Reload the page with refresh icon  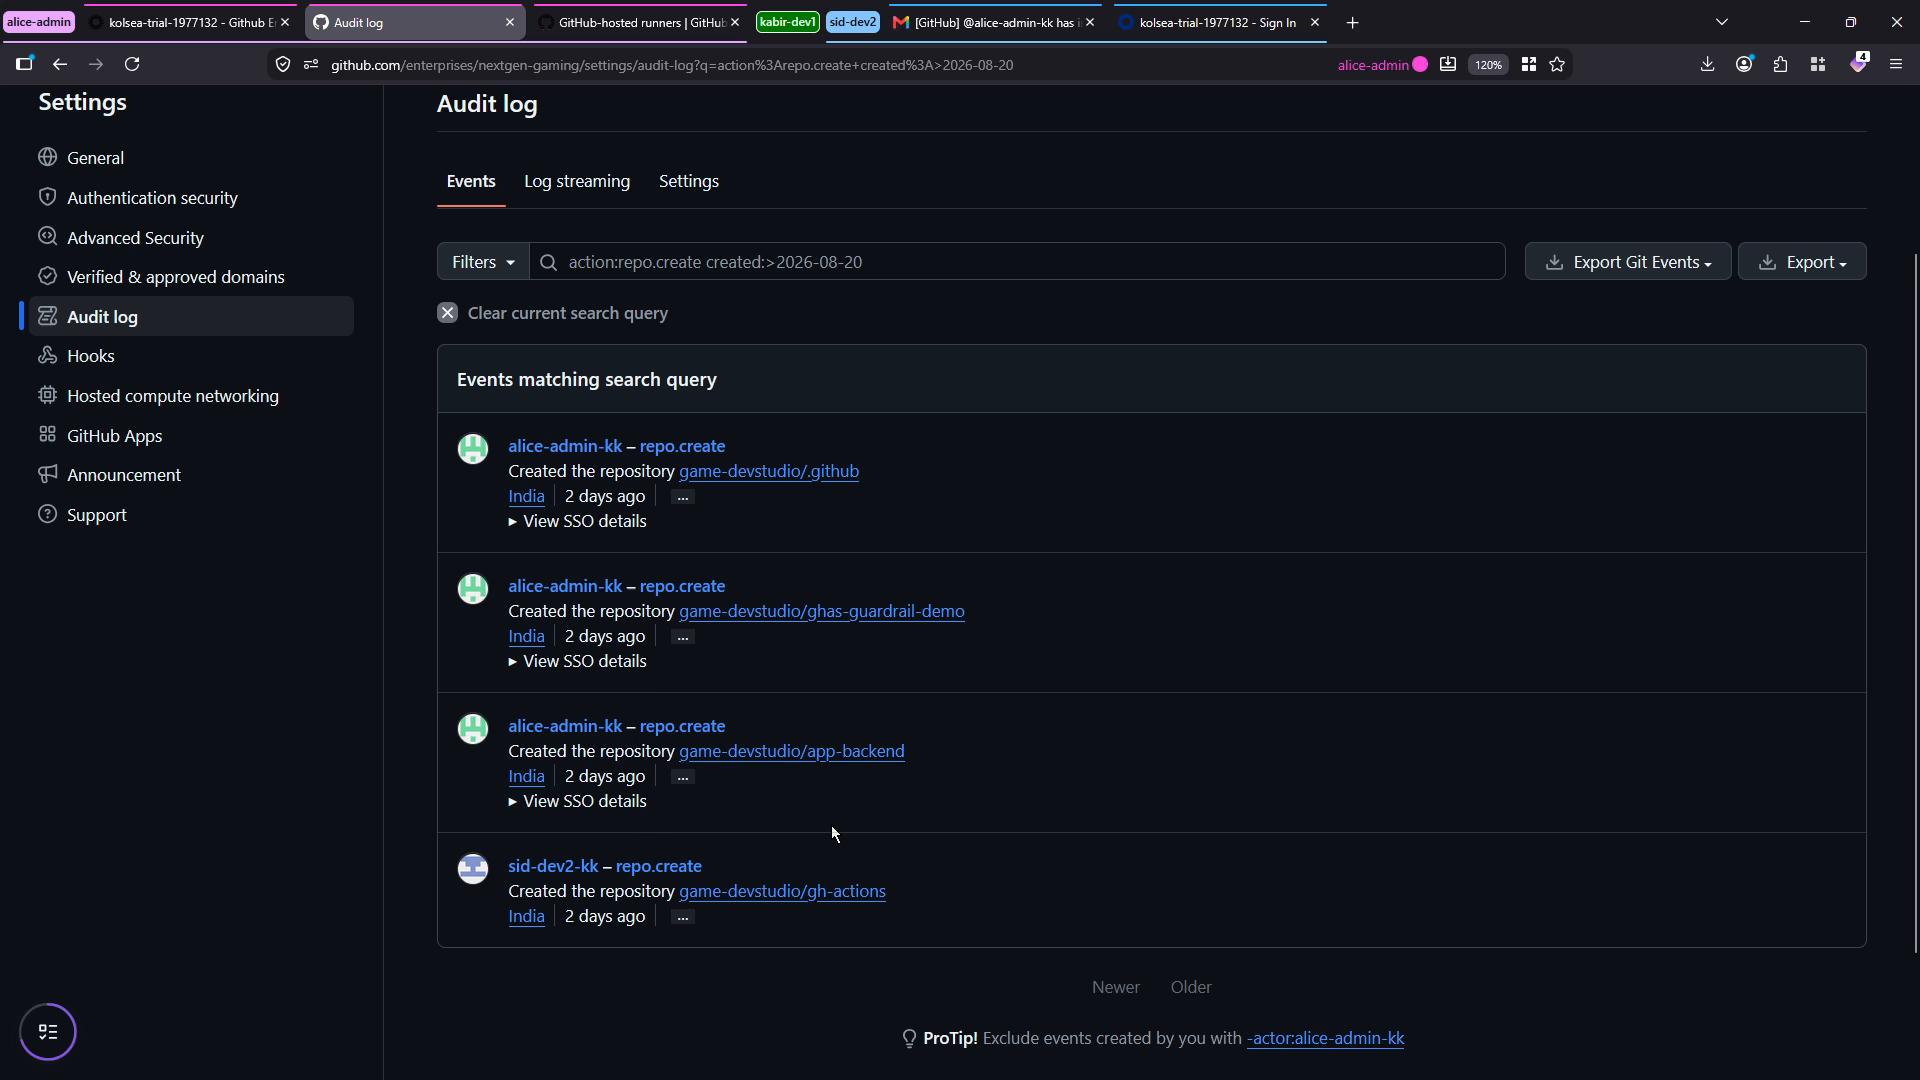point(132,65)
